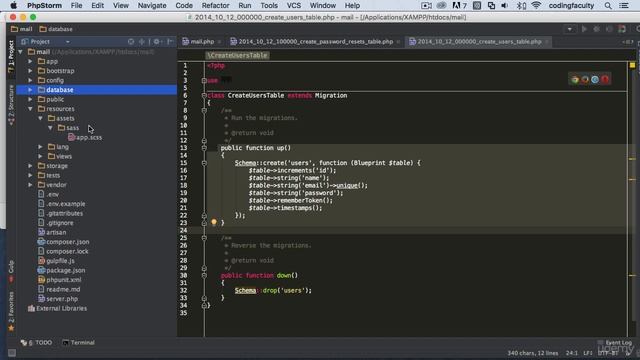Viewport: 640px width, 360px height.
Task: Toggle the Gulp side tool window
Action: (11, 271)
